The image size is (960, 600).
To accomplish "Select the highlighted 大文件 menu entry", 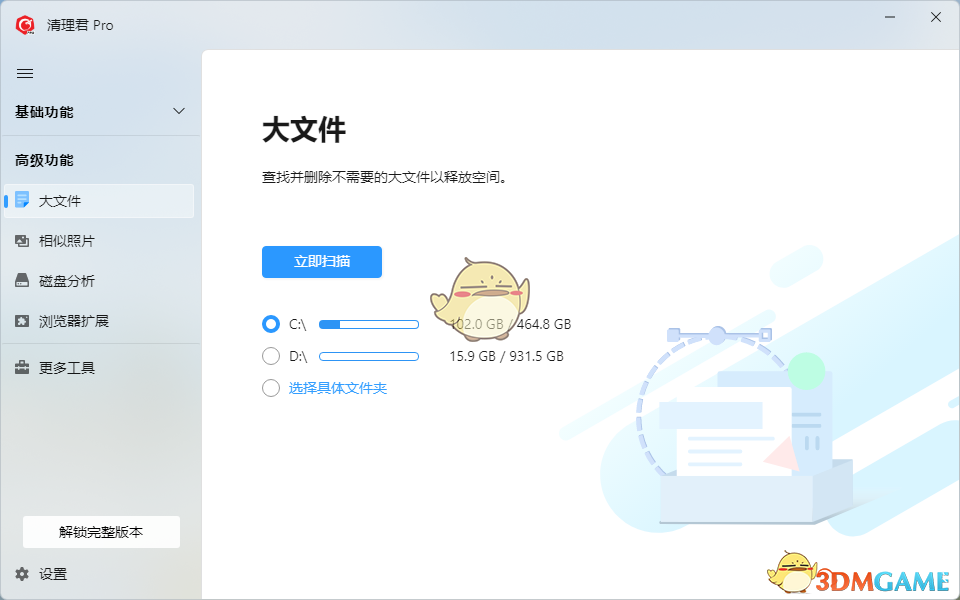I will click(x=60, y=201).
